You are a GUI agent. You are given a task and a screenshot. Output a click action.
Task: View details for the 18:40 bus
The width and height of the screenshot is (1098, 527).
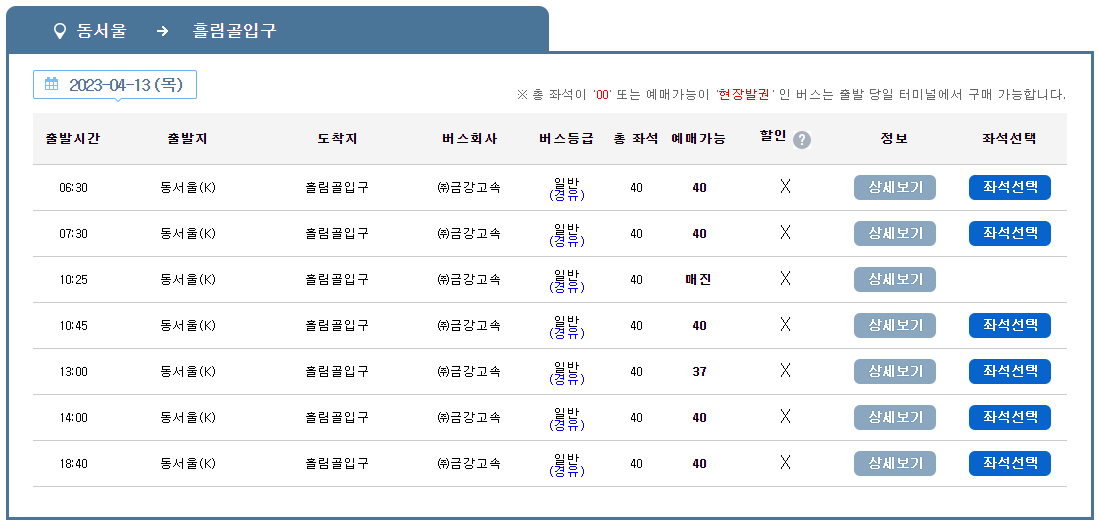coord(894,463)
